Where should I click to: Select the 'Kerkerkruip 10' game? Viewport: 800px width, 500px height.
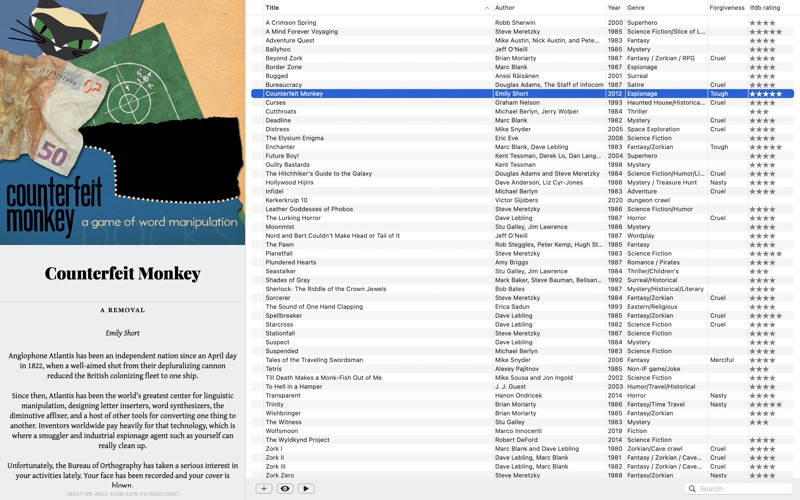point(522,200)
